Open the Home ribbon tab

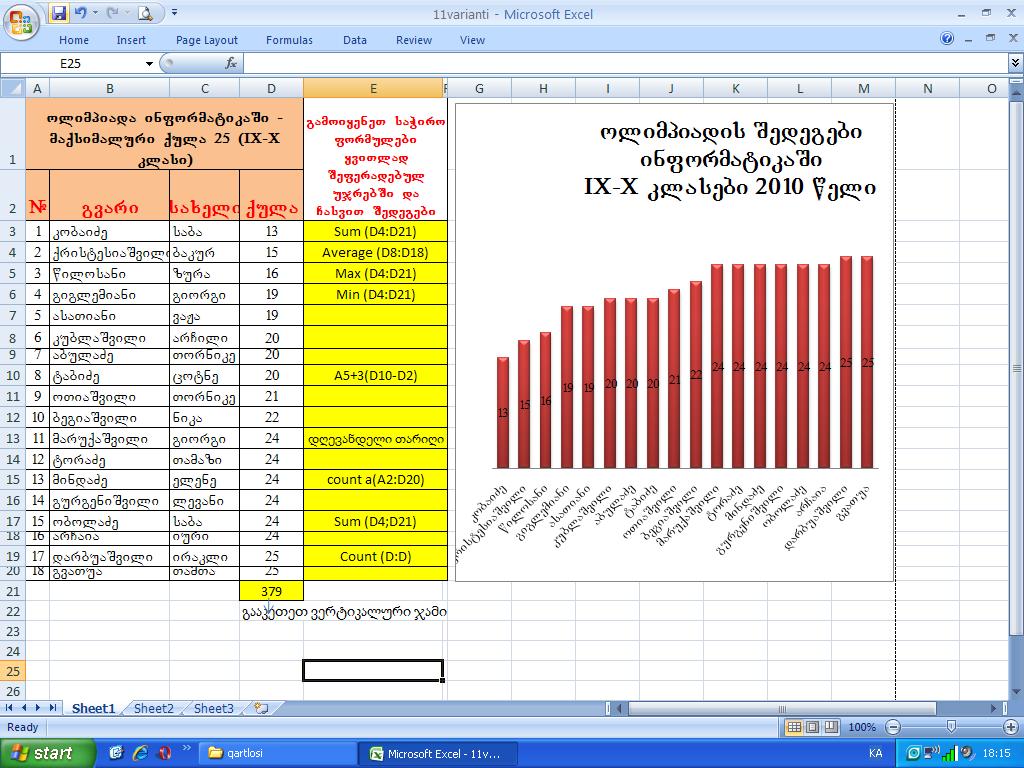pyautogui.click(x=74, y=40)
